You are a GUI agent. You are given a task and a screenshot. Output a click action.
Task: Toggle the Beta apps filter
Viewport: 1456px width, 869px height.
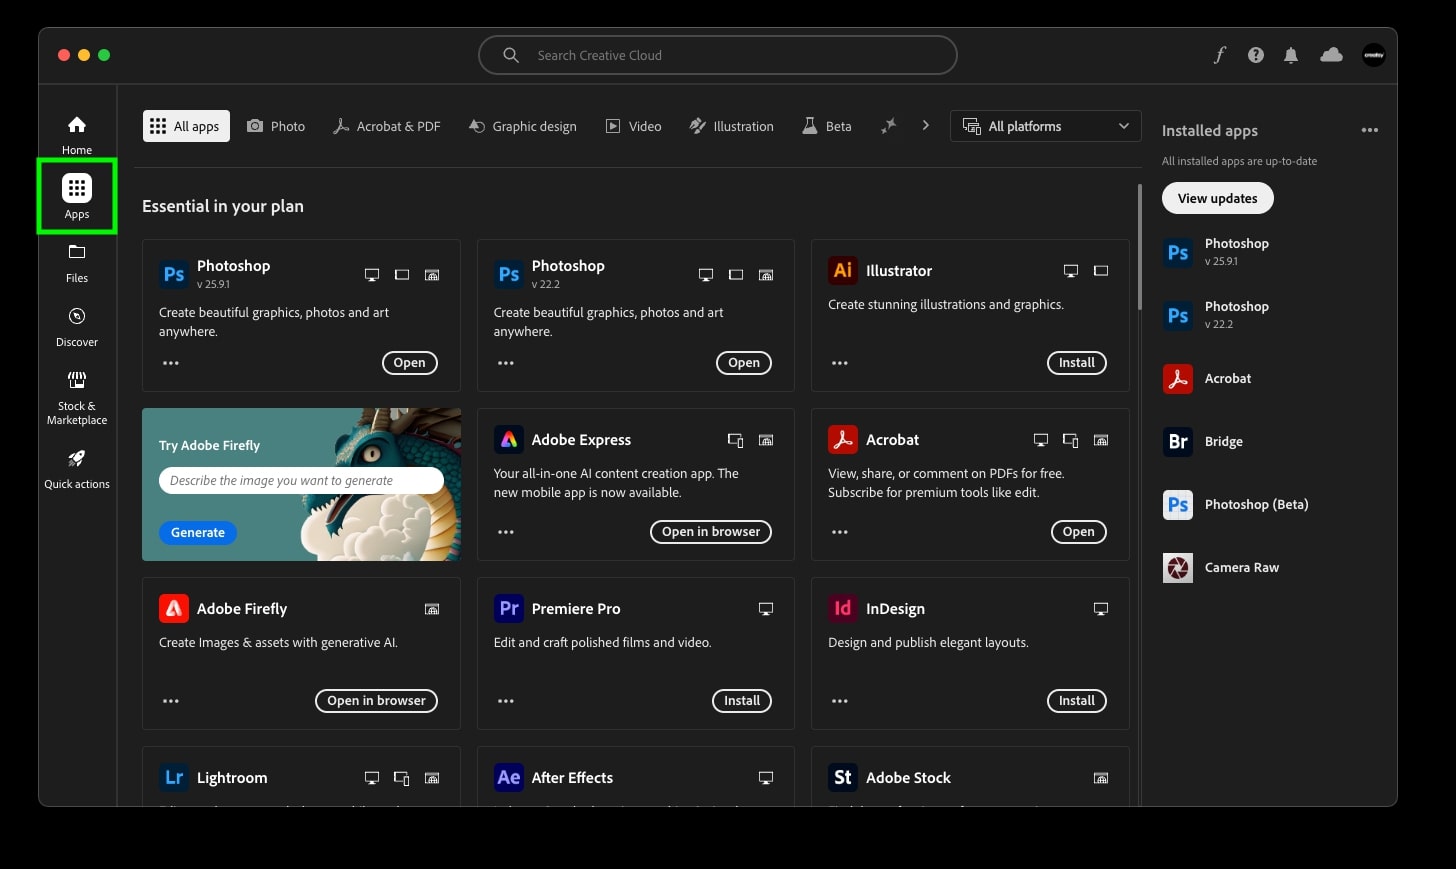tap(826, 126)
